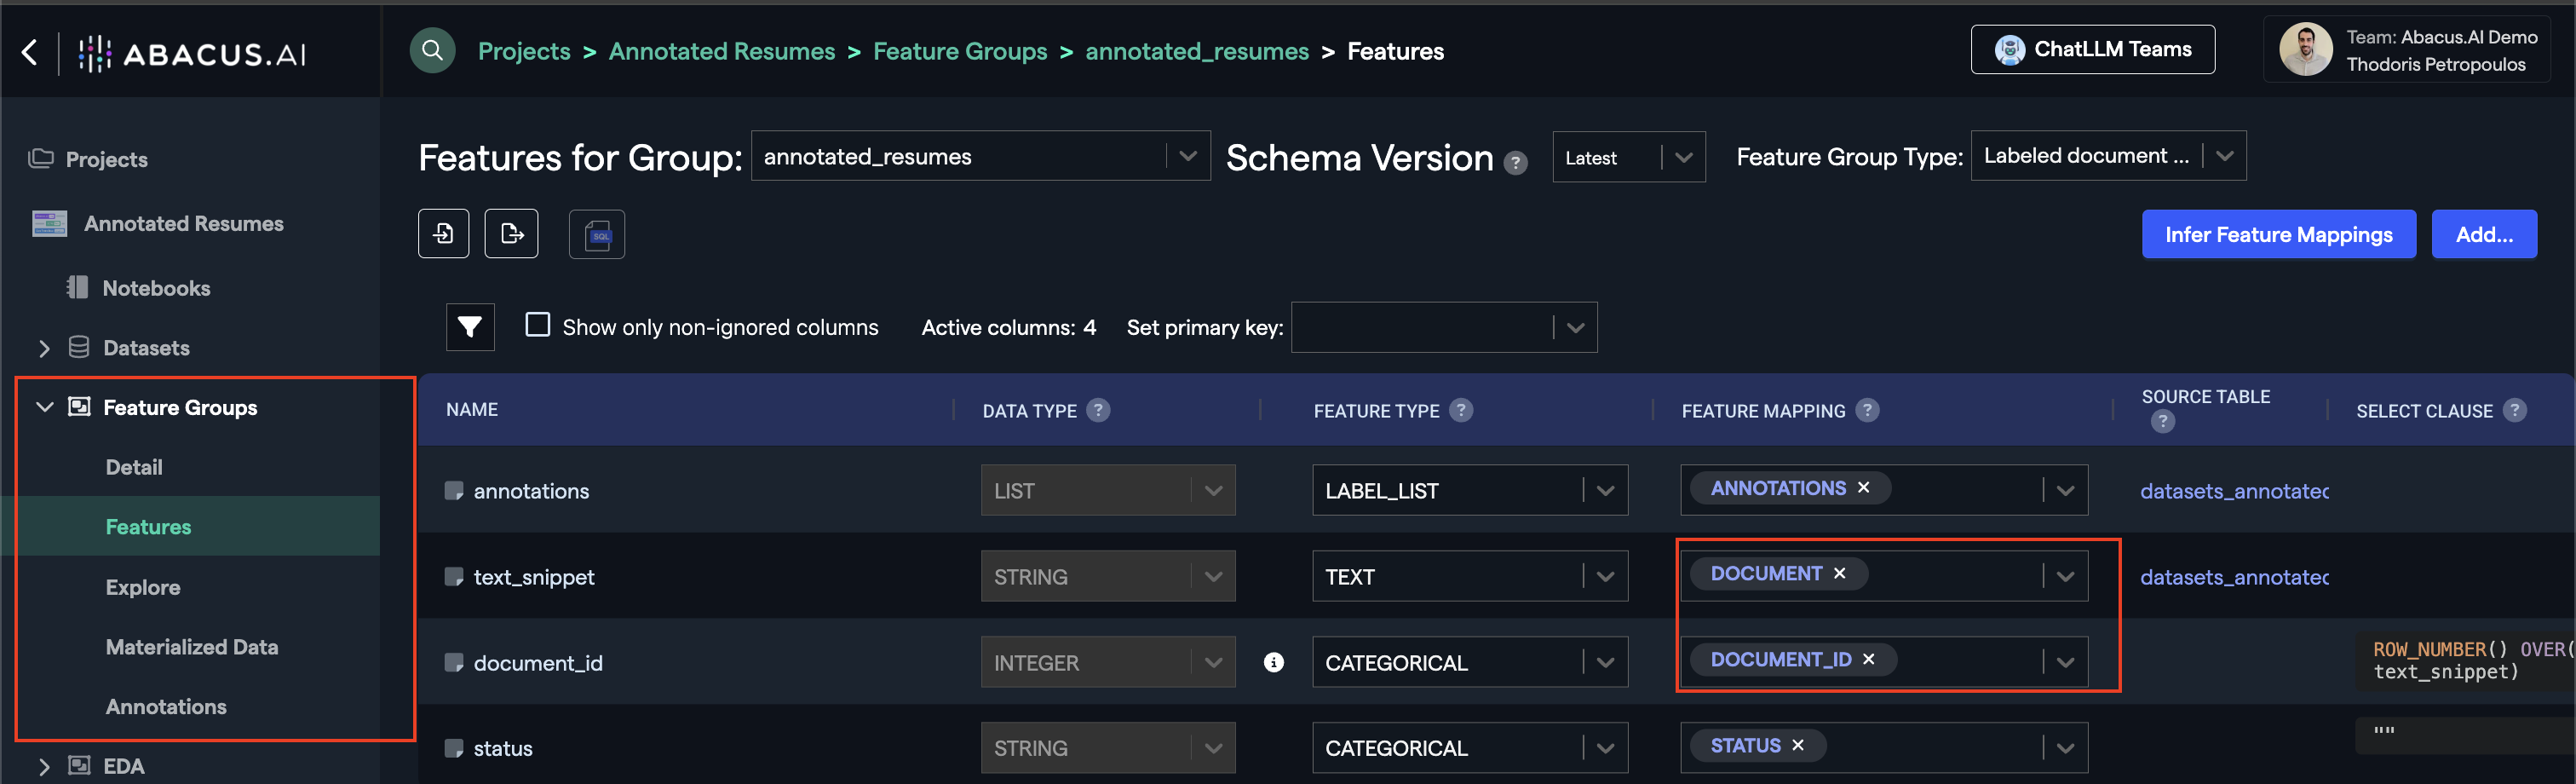2576x784 pixels.
Task: Click the import file icon button
Action: [443, 234]
